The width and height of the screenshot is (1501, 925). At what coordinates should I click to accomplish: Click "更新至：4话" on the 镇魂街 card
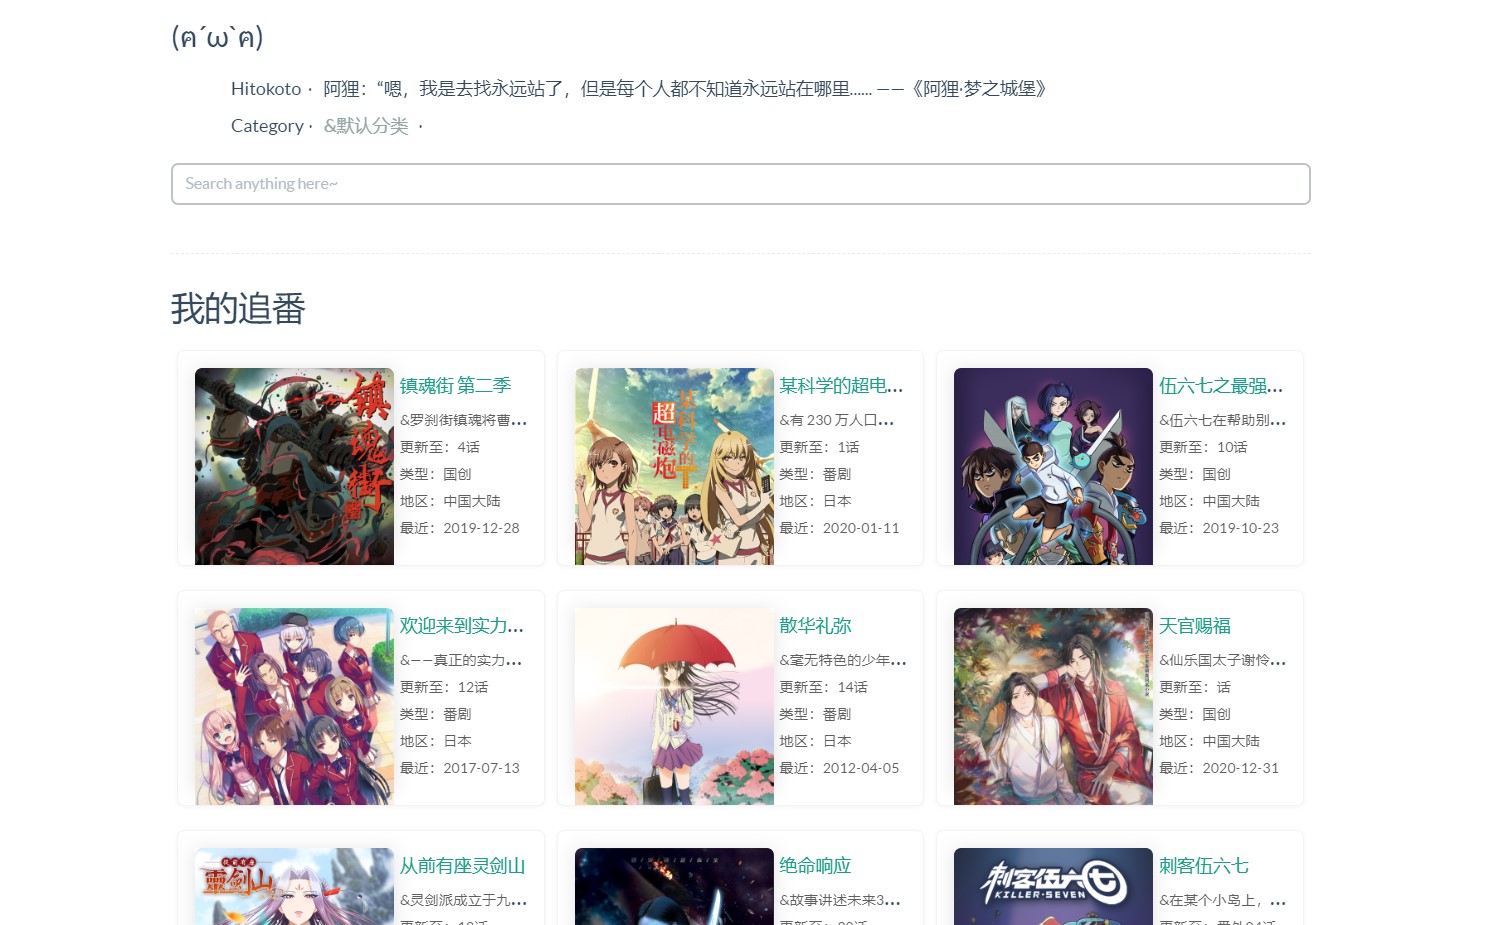point(440,447)
